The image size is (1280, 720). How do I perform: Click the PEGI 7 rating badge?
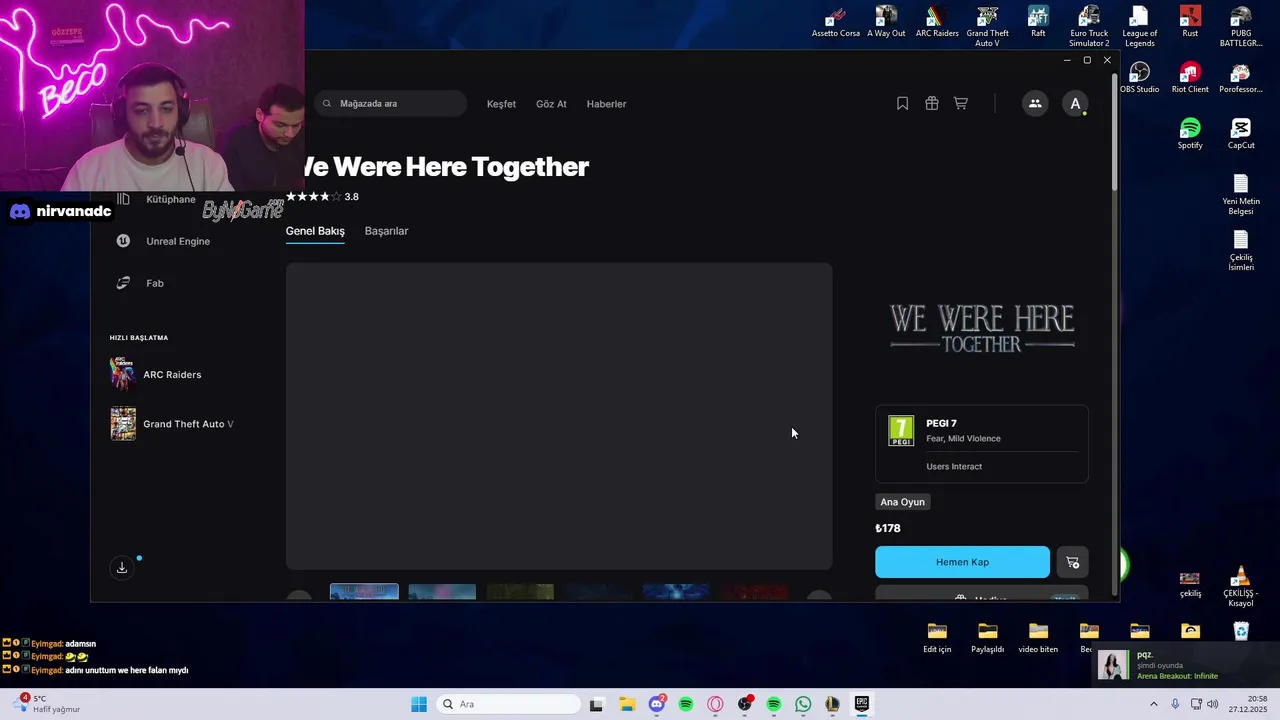click(x=901, y=431)
